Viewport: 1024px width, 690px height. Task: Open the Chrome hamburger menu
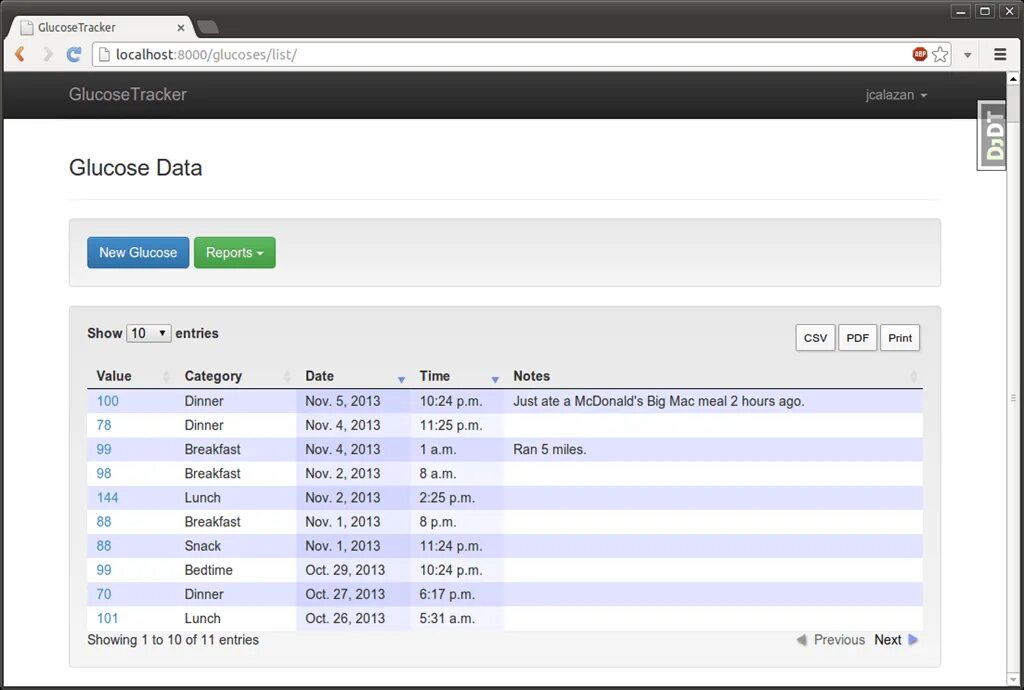pyautogui.click(x=1000, y=54)
